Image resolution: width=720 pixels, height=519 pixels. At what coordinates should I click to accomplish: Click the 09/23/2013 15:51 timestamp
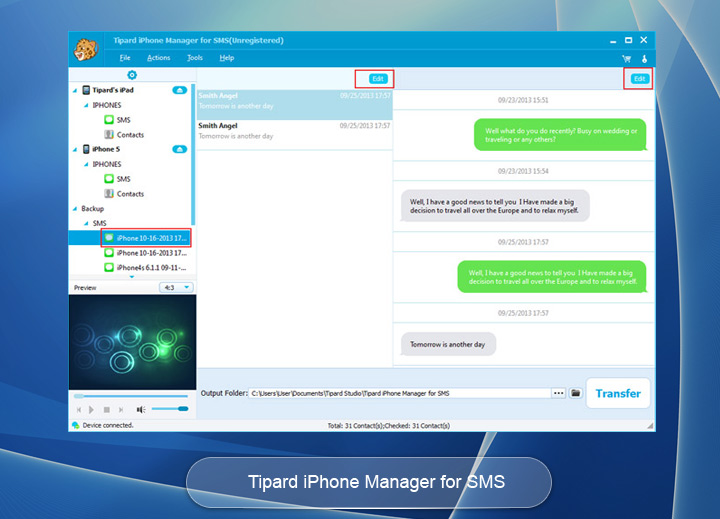523,100
